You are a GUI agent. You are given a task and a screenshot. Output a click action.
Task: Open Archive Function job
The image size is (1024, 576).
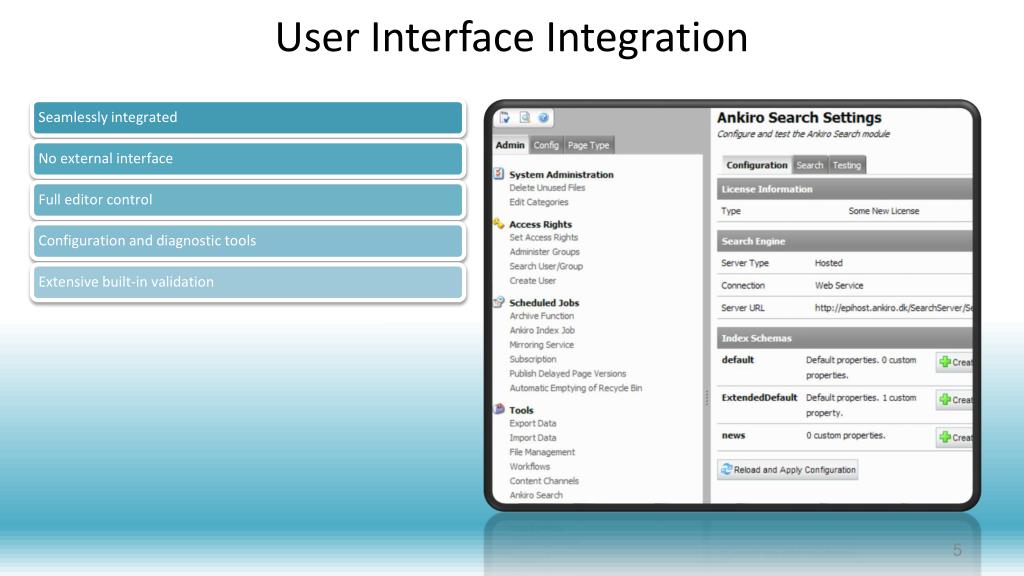click(x=542, y=315)
